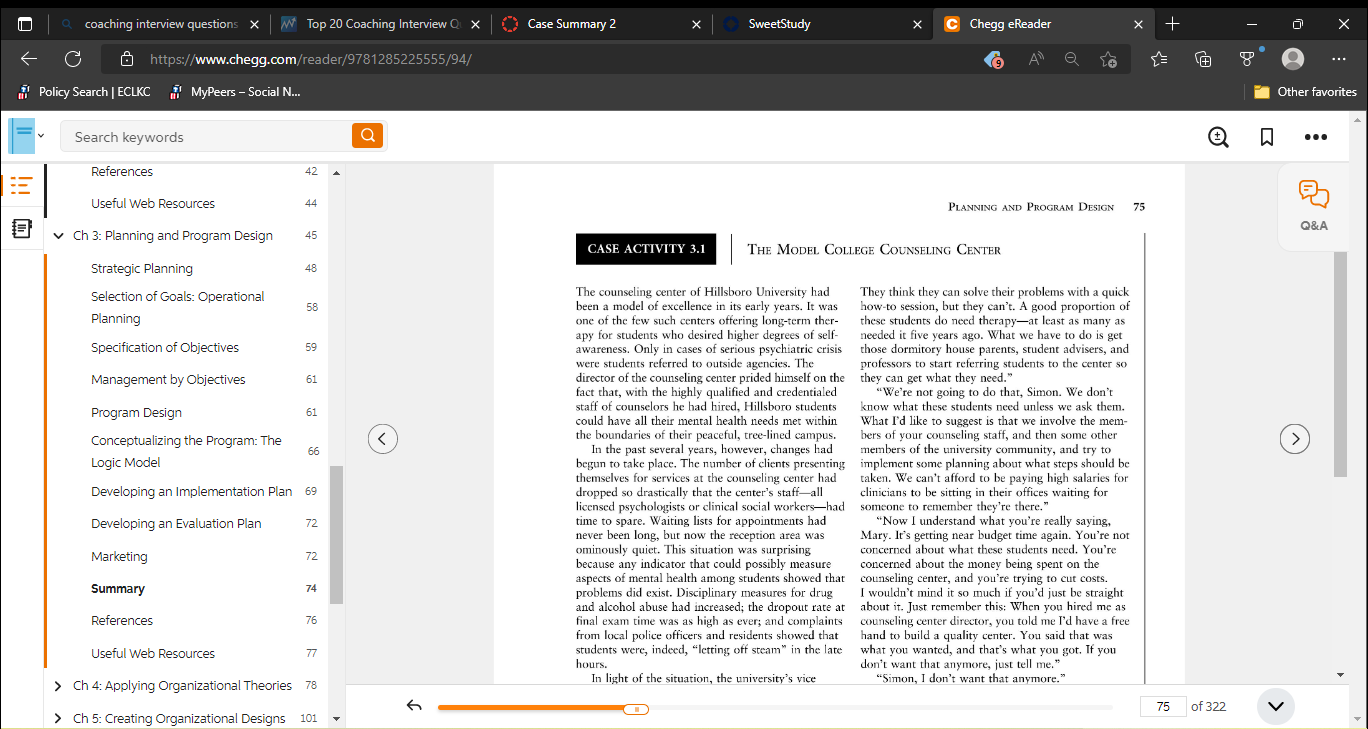This screenshot has width=1368, height=729.
Task: Click the shopping tag icon with badge 9
Action: point(993,59)
